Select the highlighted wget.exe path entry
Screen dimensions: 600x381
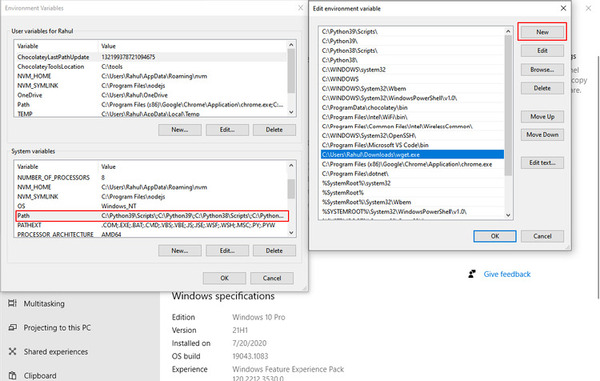coord(412,155)
